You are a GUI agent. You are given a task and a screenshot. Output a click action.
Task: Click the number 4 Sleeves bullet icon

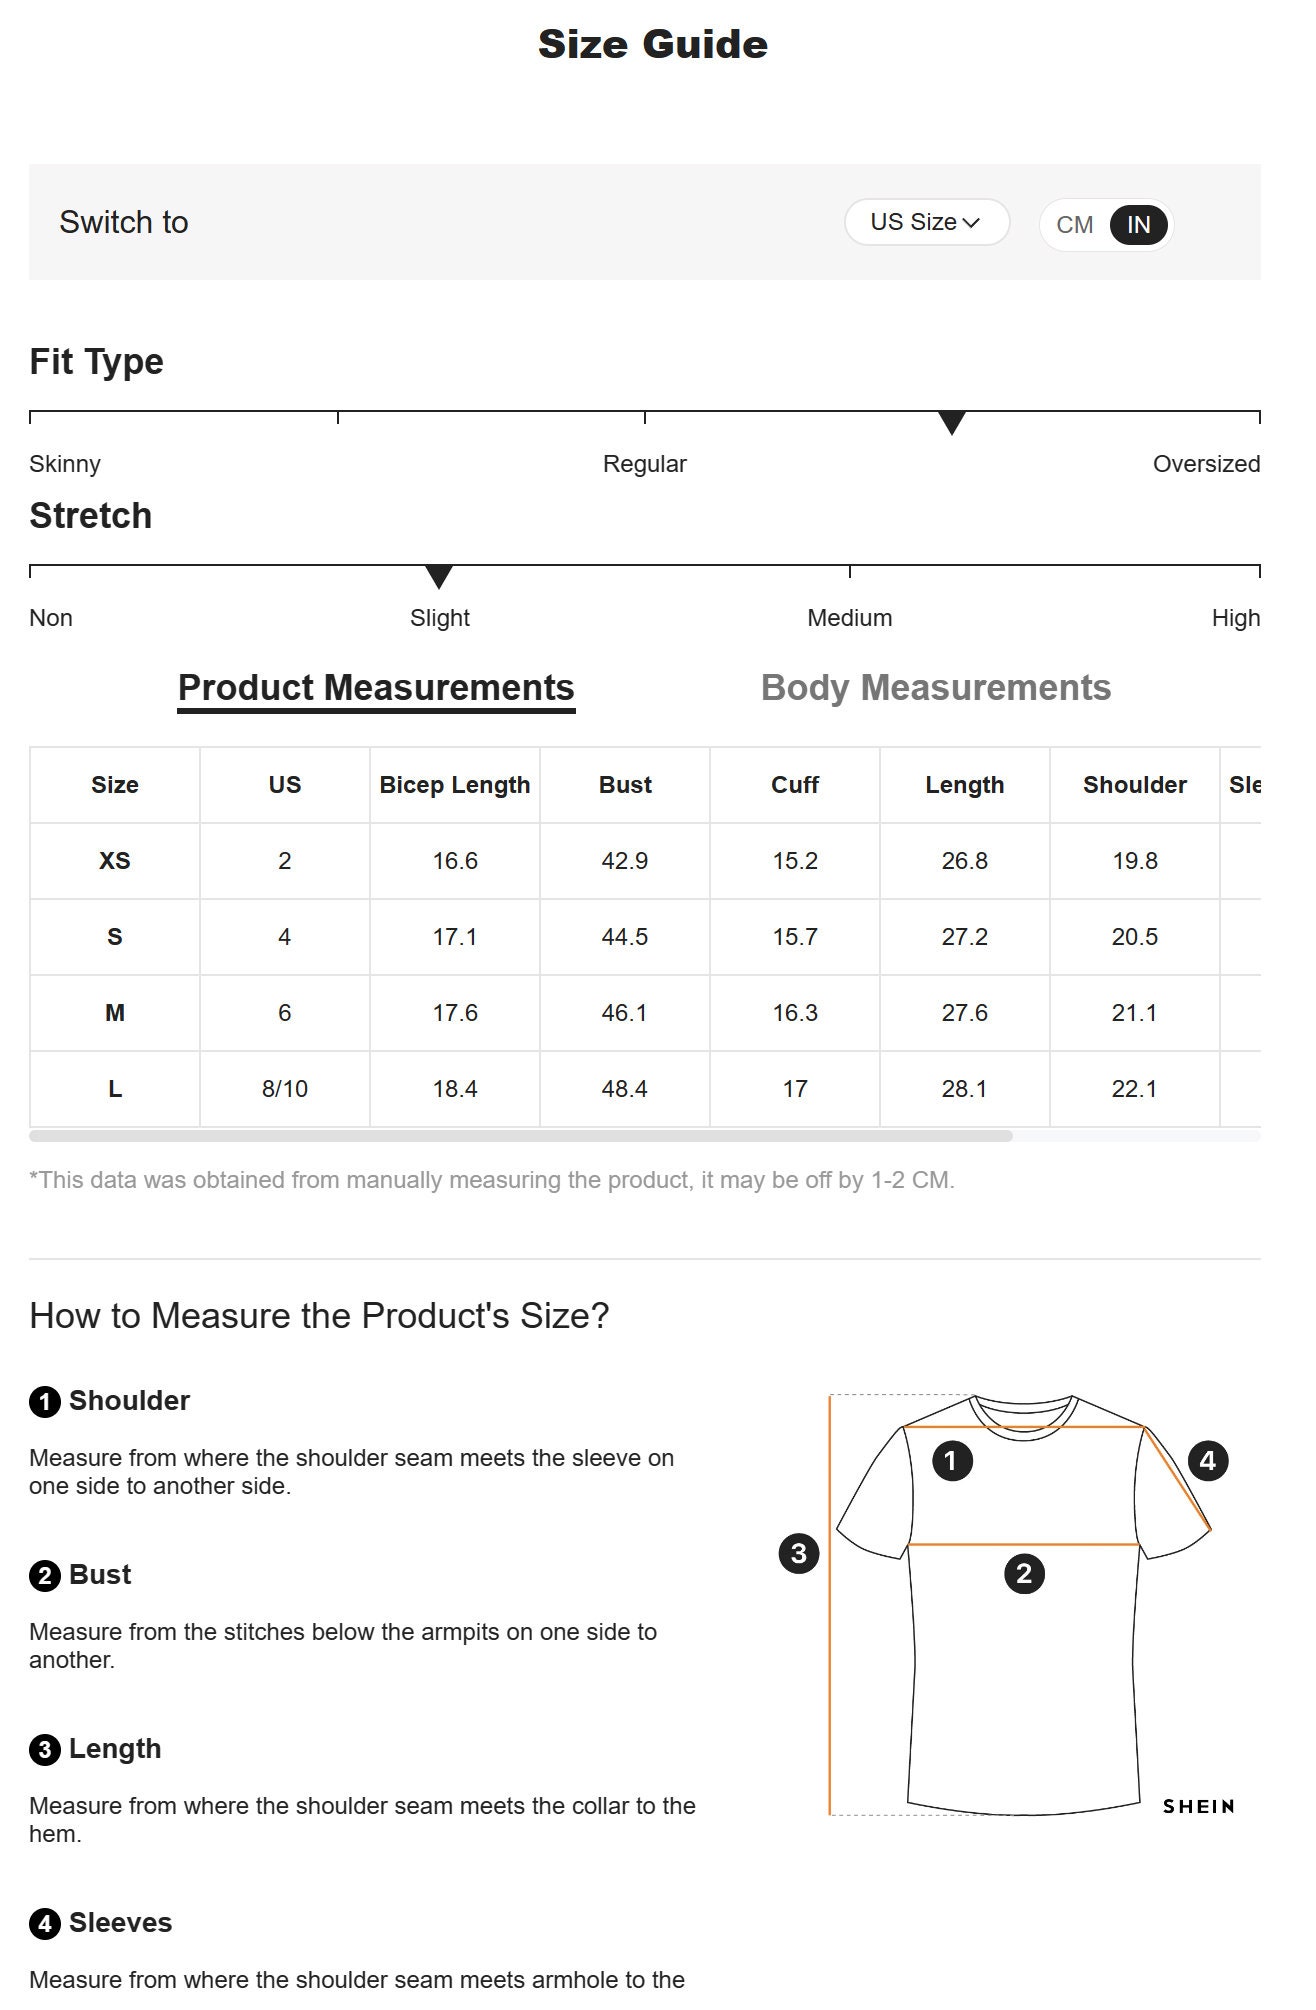click(x=45, y=1924)
